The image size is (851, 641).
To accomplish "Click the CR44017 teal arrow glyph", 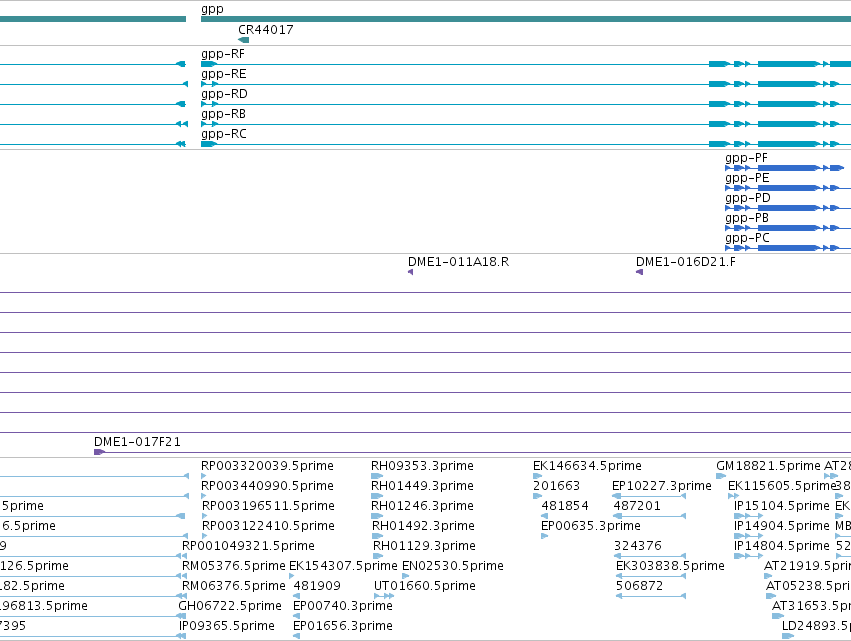I will point(244,40).
